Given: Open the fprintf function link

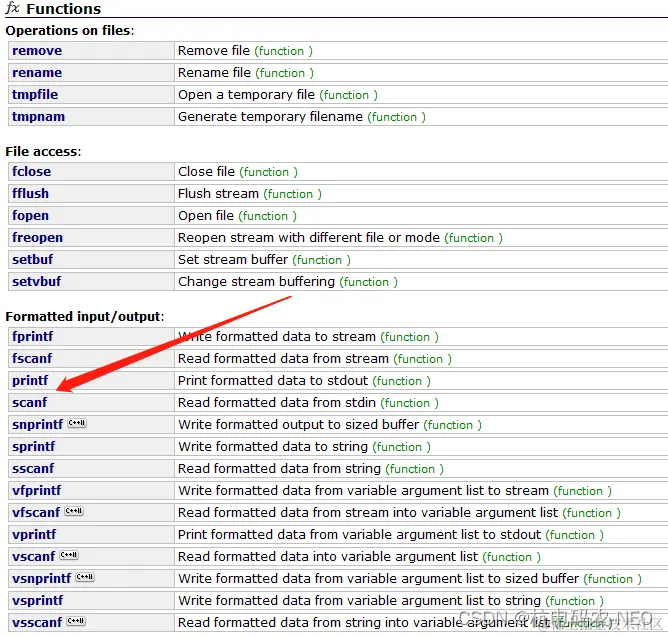Looking at the screenshot, I should click(x=32, y=337).
